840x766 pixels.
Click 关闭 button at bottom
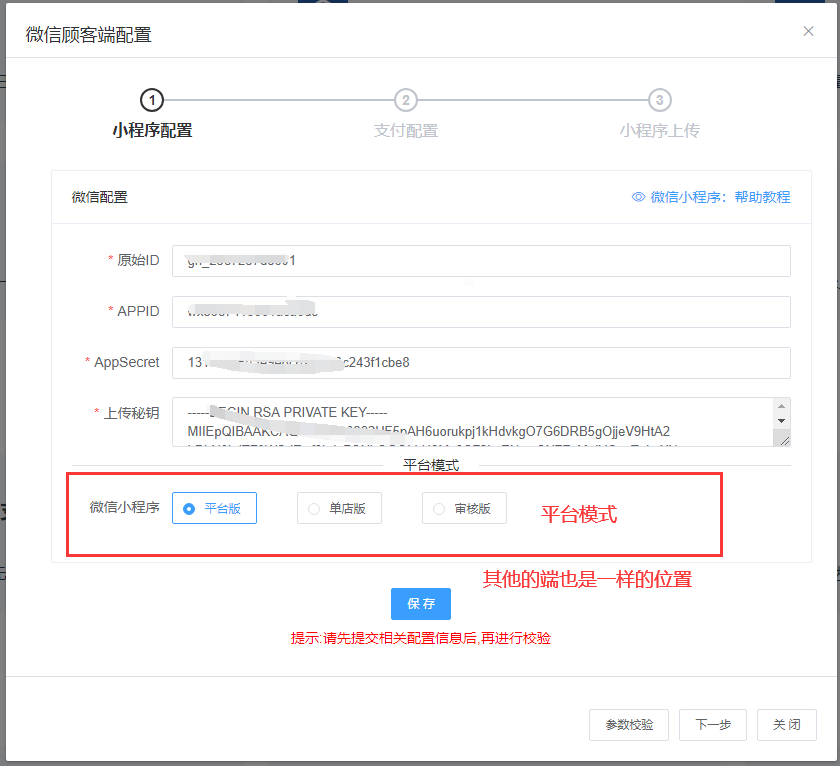[x=786, y=725]
